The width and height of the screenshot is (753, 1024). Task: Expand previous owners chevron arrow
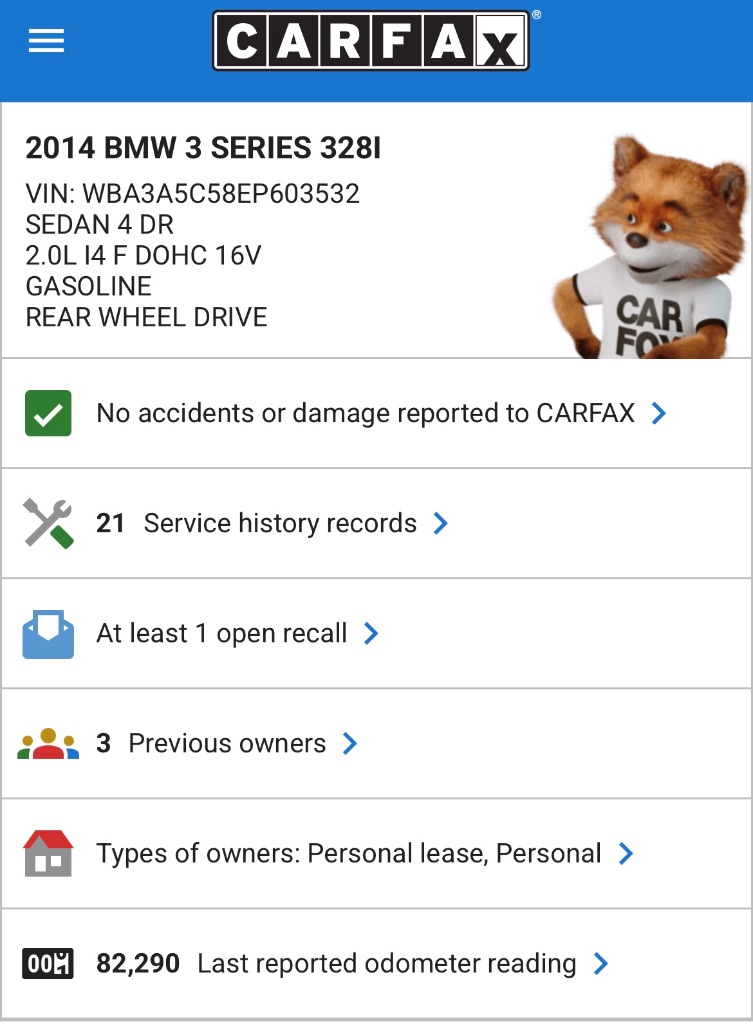(350, 743)
